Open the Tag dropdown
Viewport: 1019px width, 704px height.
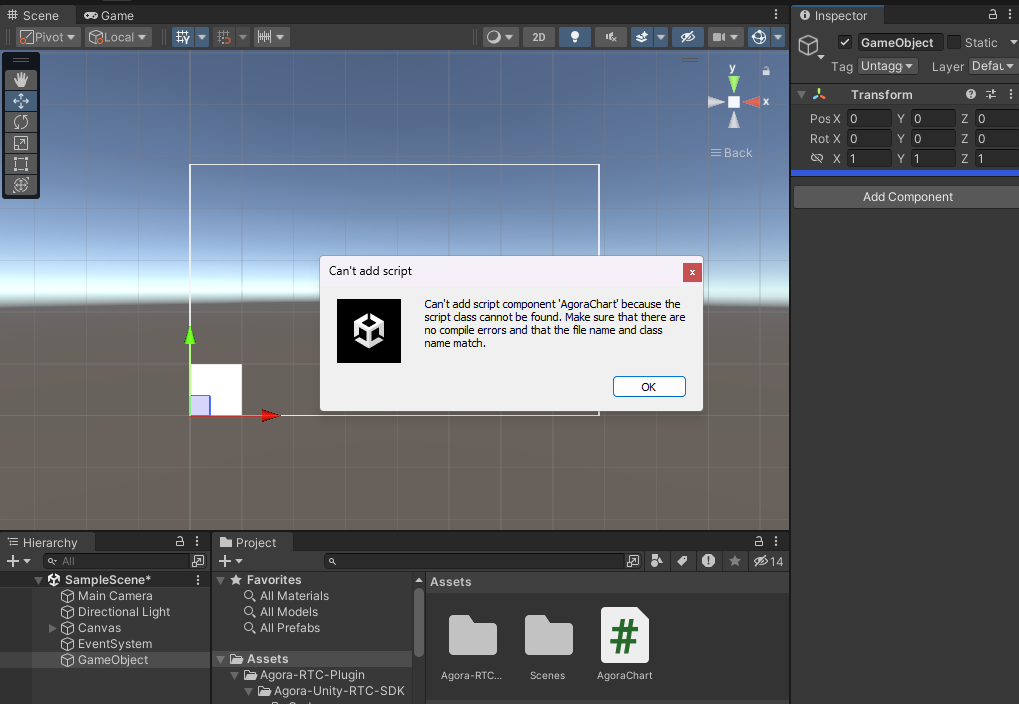887,66
